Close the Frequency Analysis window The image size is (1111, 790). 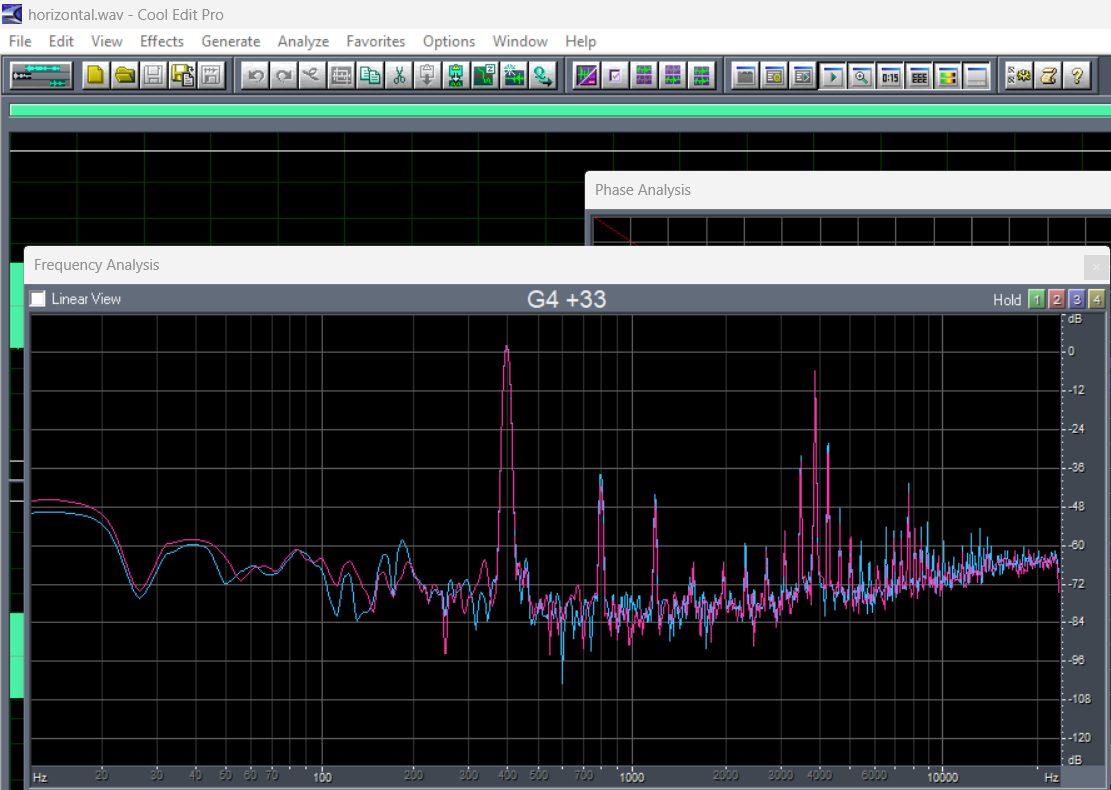[x=1096, y=266]
